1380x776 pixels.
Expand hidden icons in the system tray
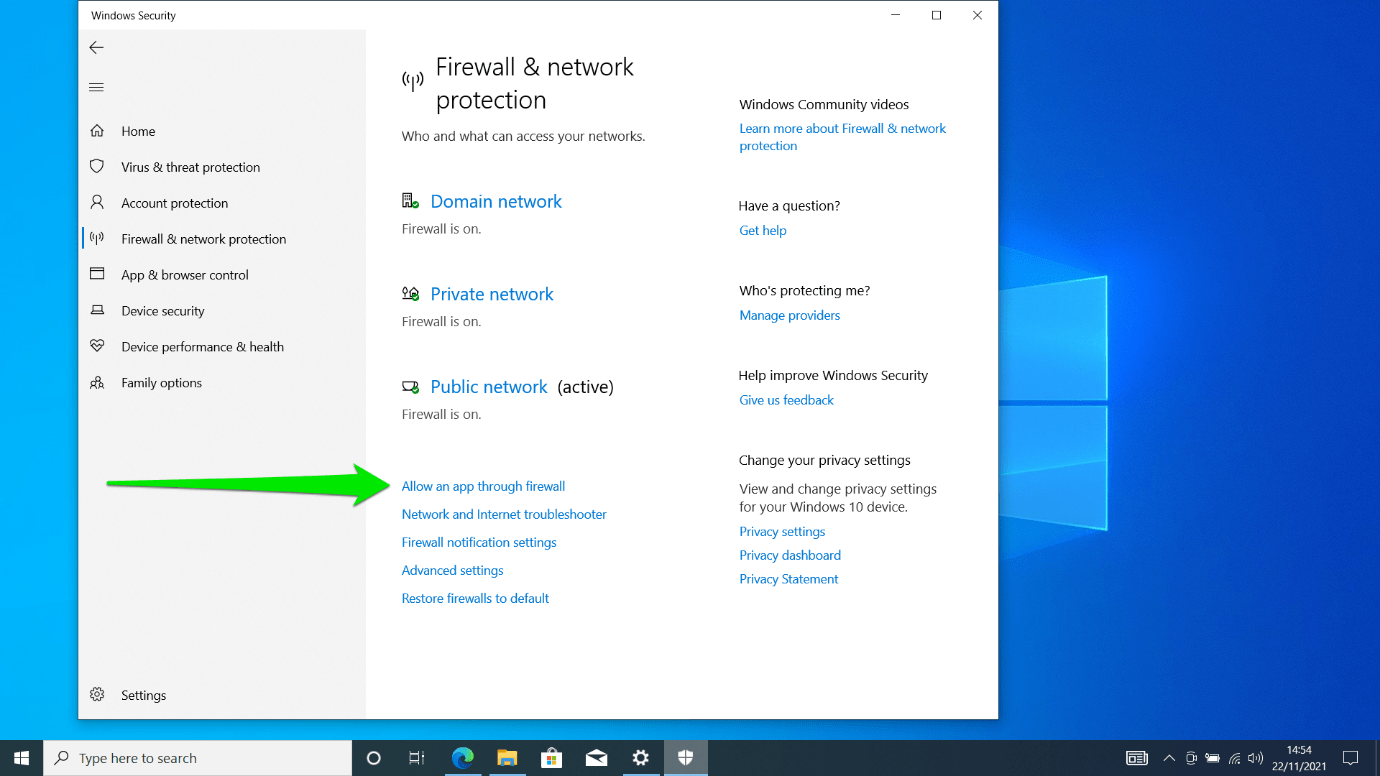[1168, 757]
